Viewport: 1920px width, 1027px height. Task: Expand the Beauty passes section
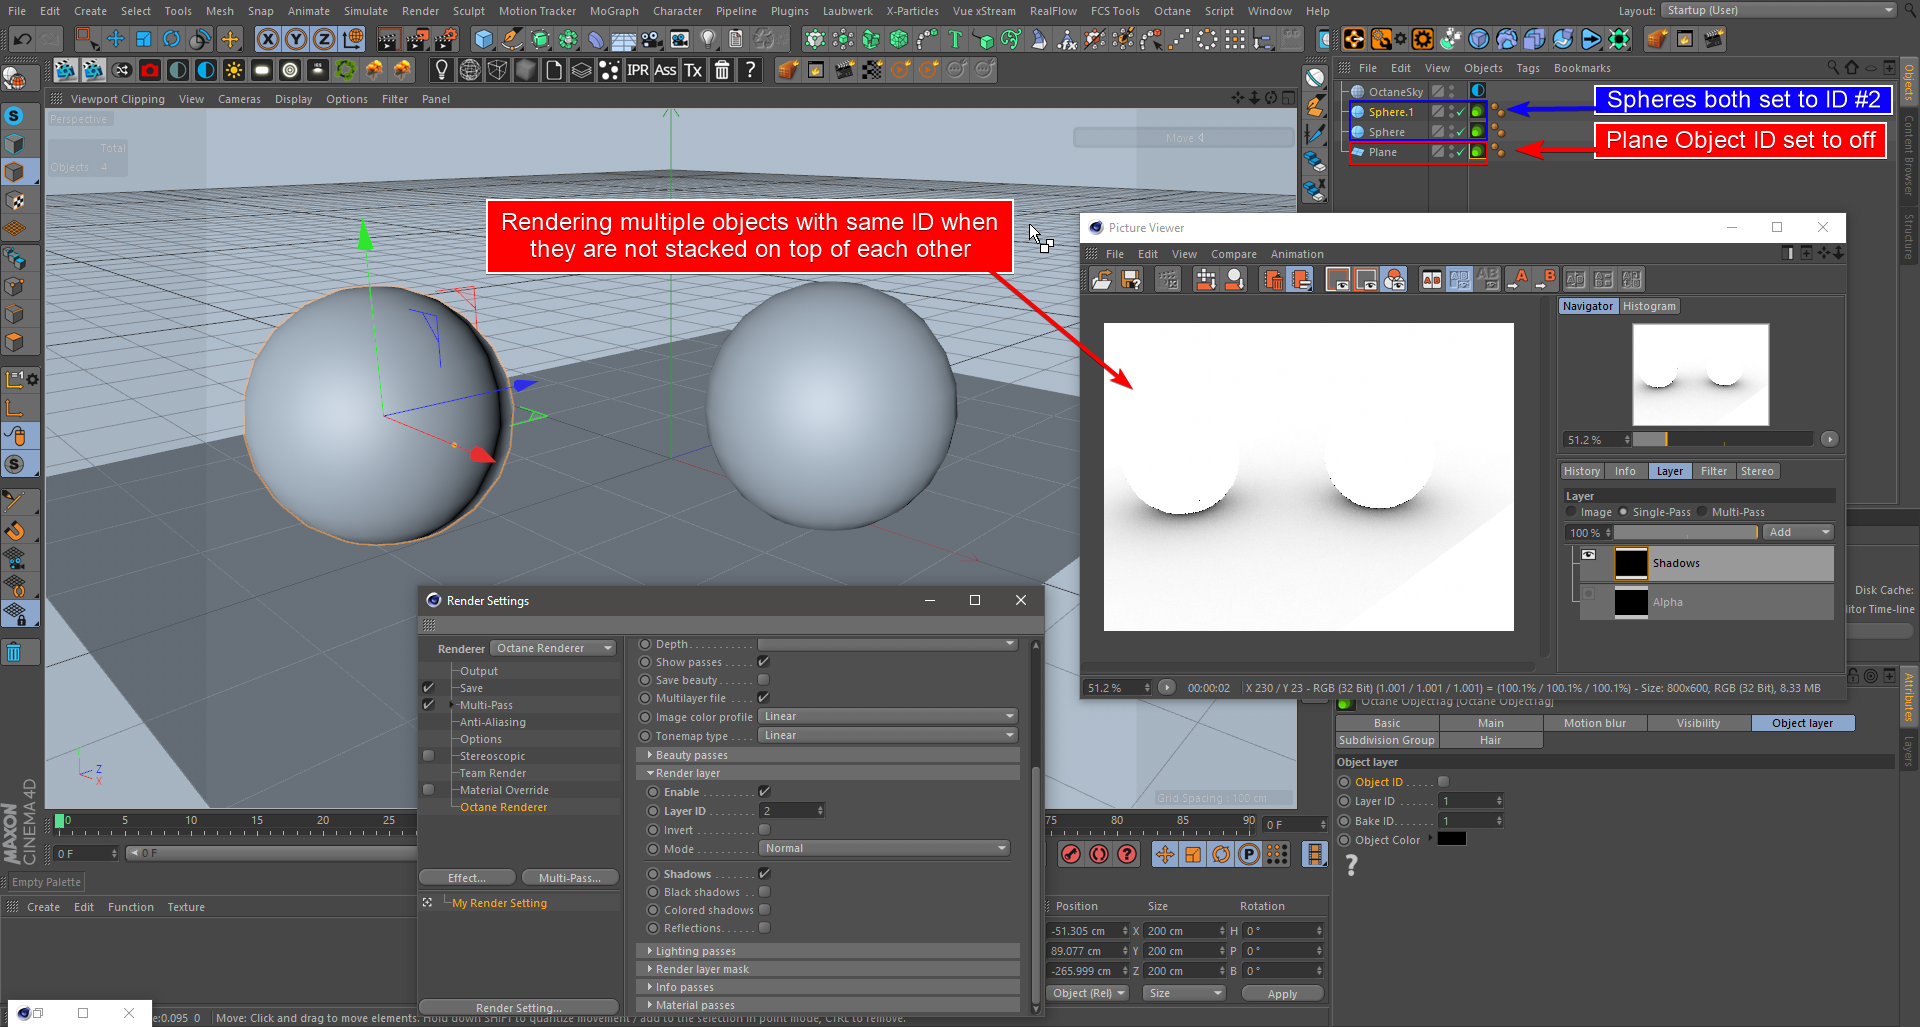[x=828, y=755]
